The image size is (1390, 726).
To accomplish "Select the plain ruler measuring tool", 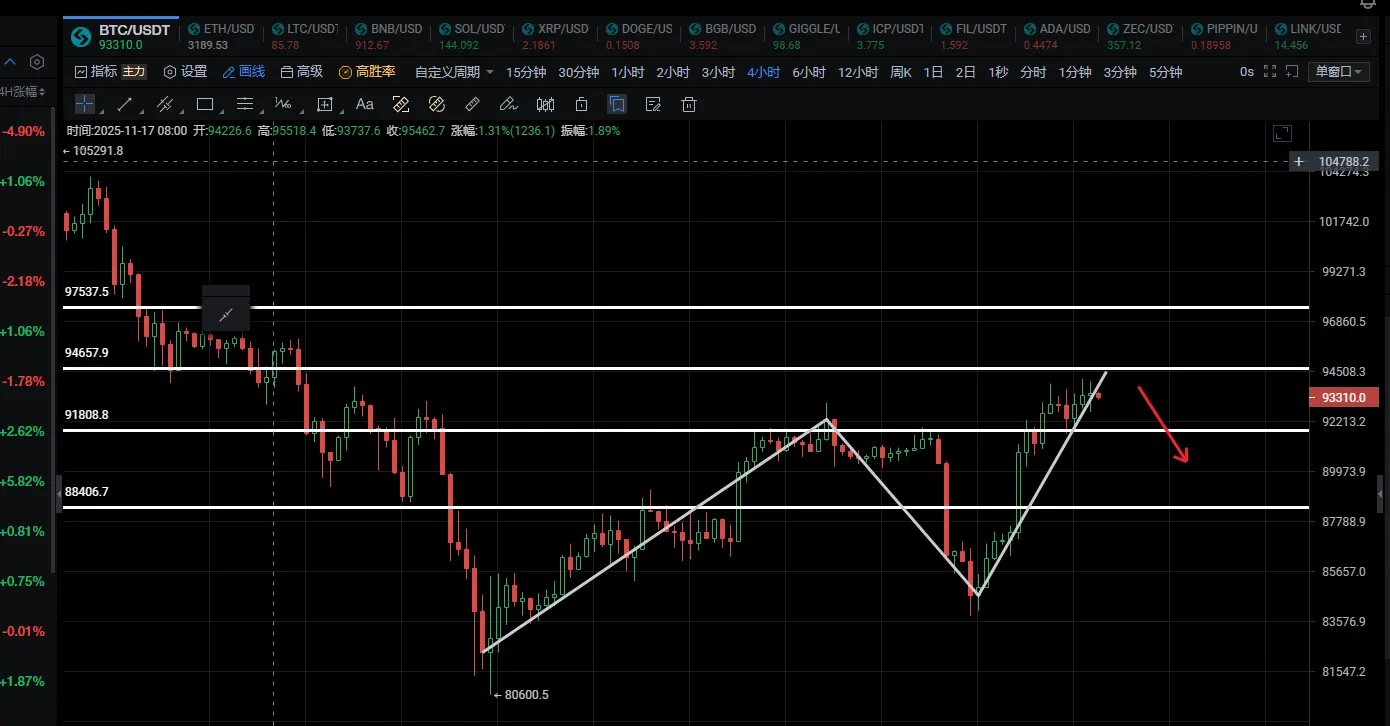I will [473, 104].
